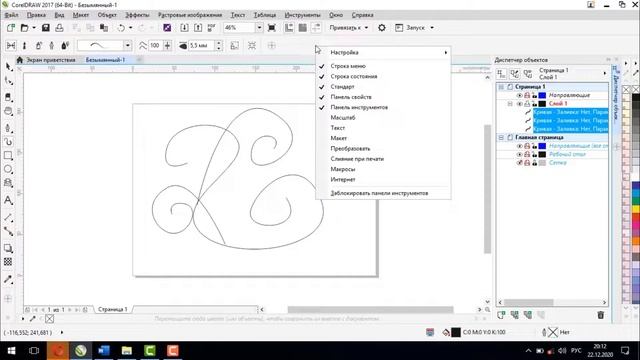Toggle grid display icon

(x=302, y=28)
